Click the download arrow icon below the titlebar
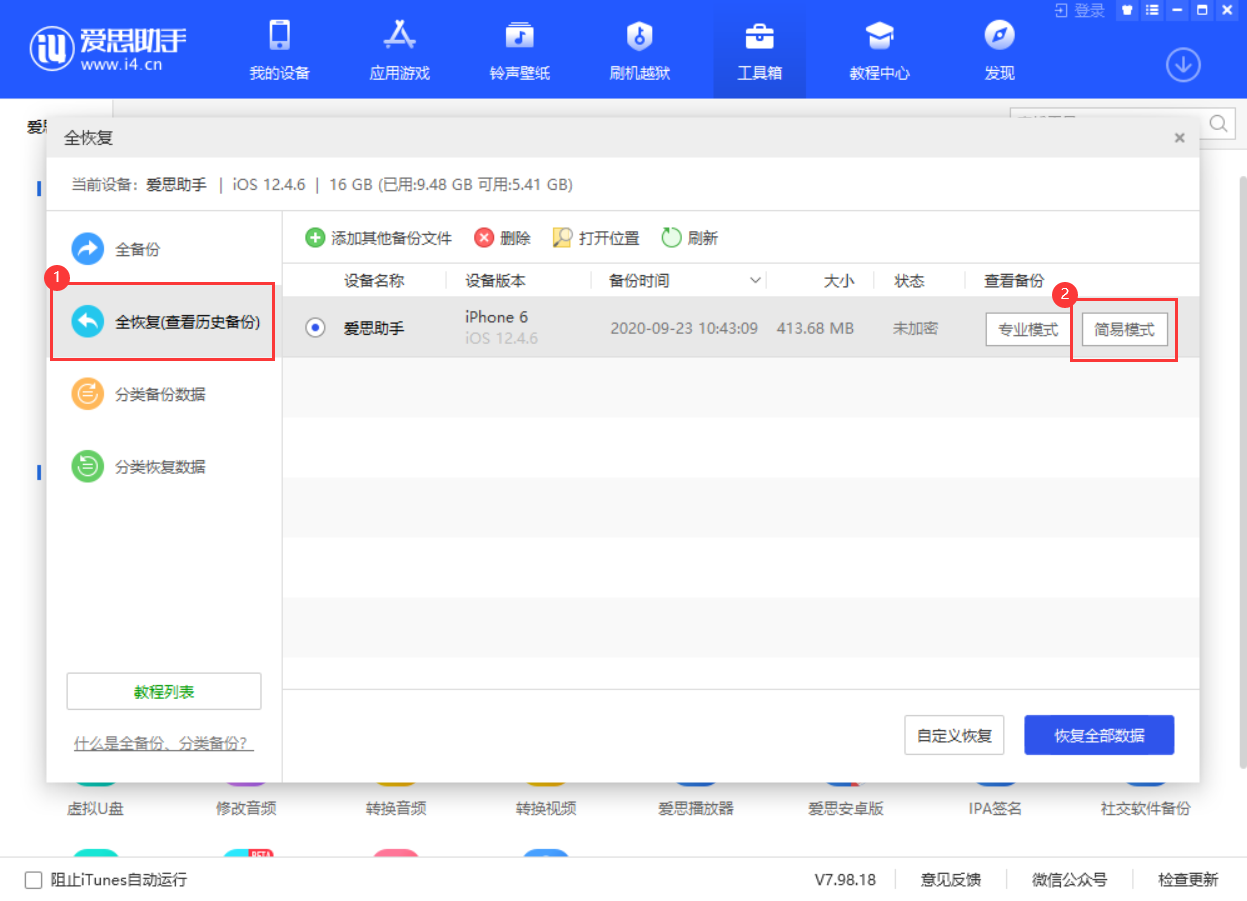1247x901 pixels. (1183, 64)
